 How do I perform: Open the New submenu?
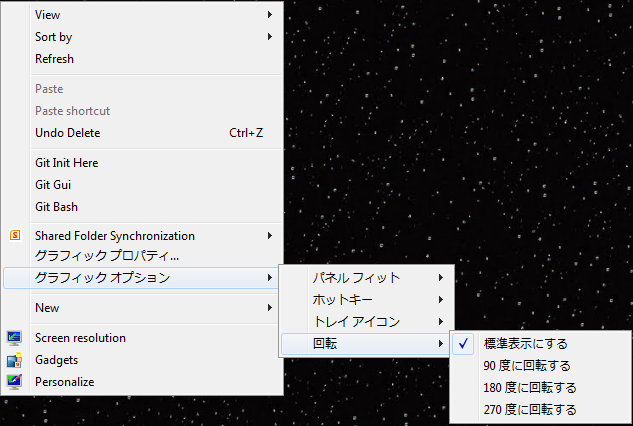pyautogui.click(x=142, y=308)
